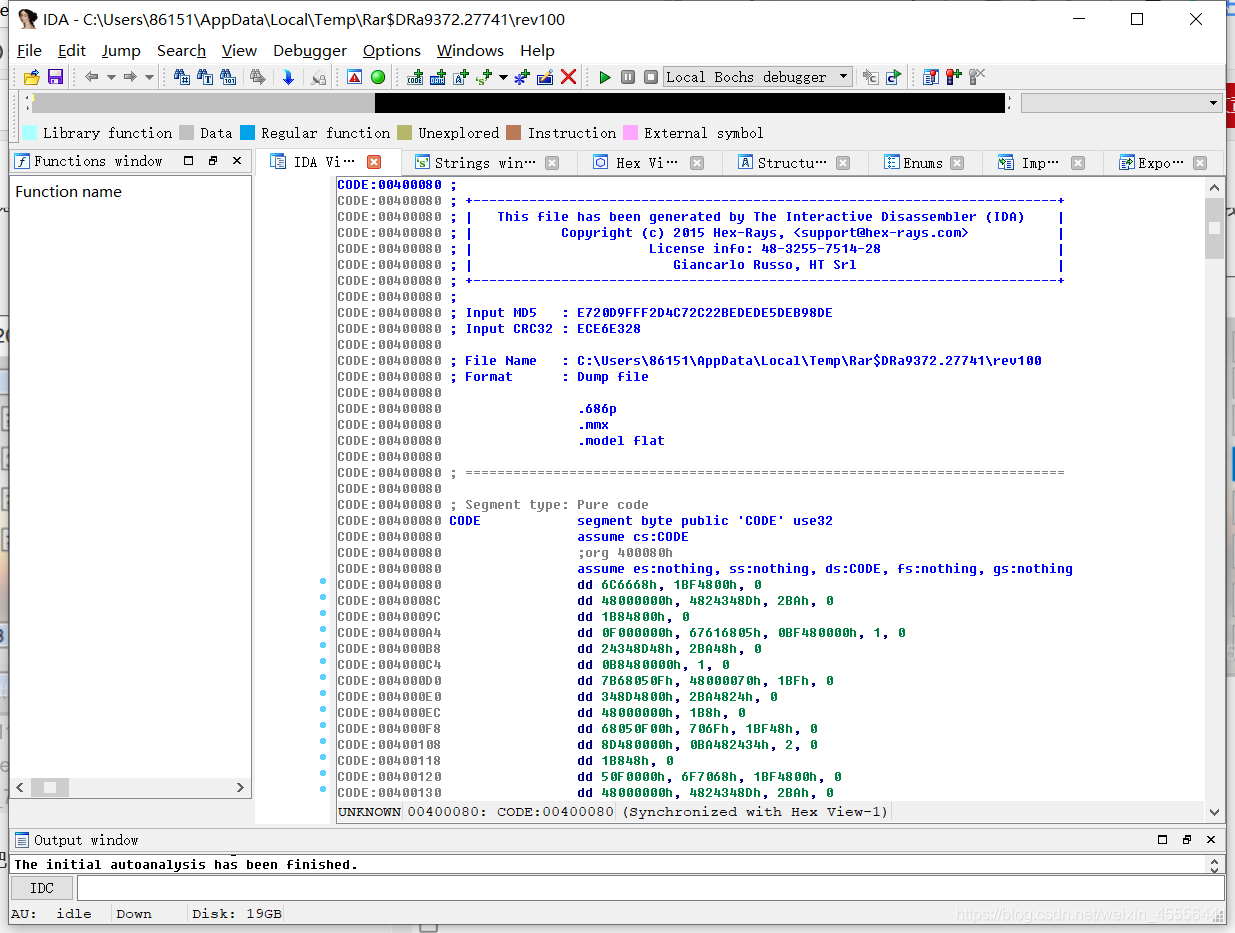1235x933 pixels.
Task: Open the Search menu
Action: click(181, 50)
